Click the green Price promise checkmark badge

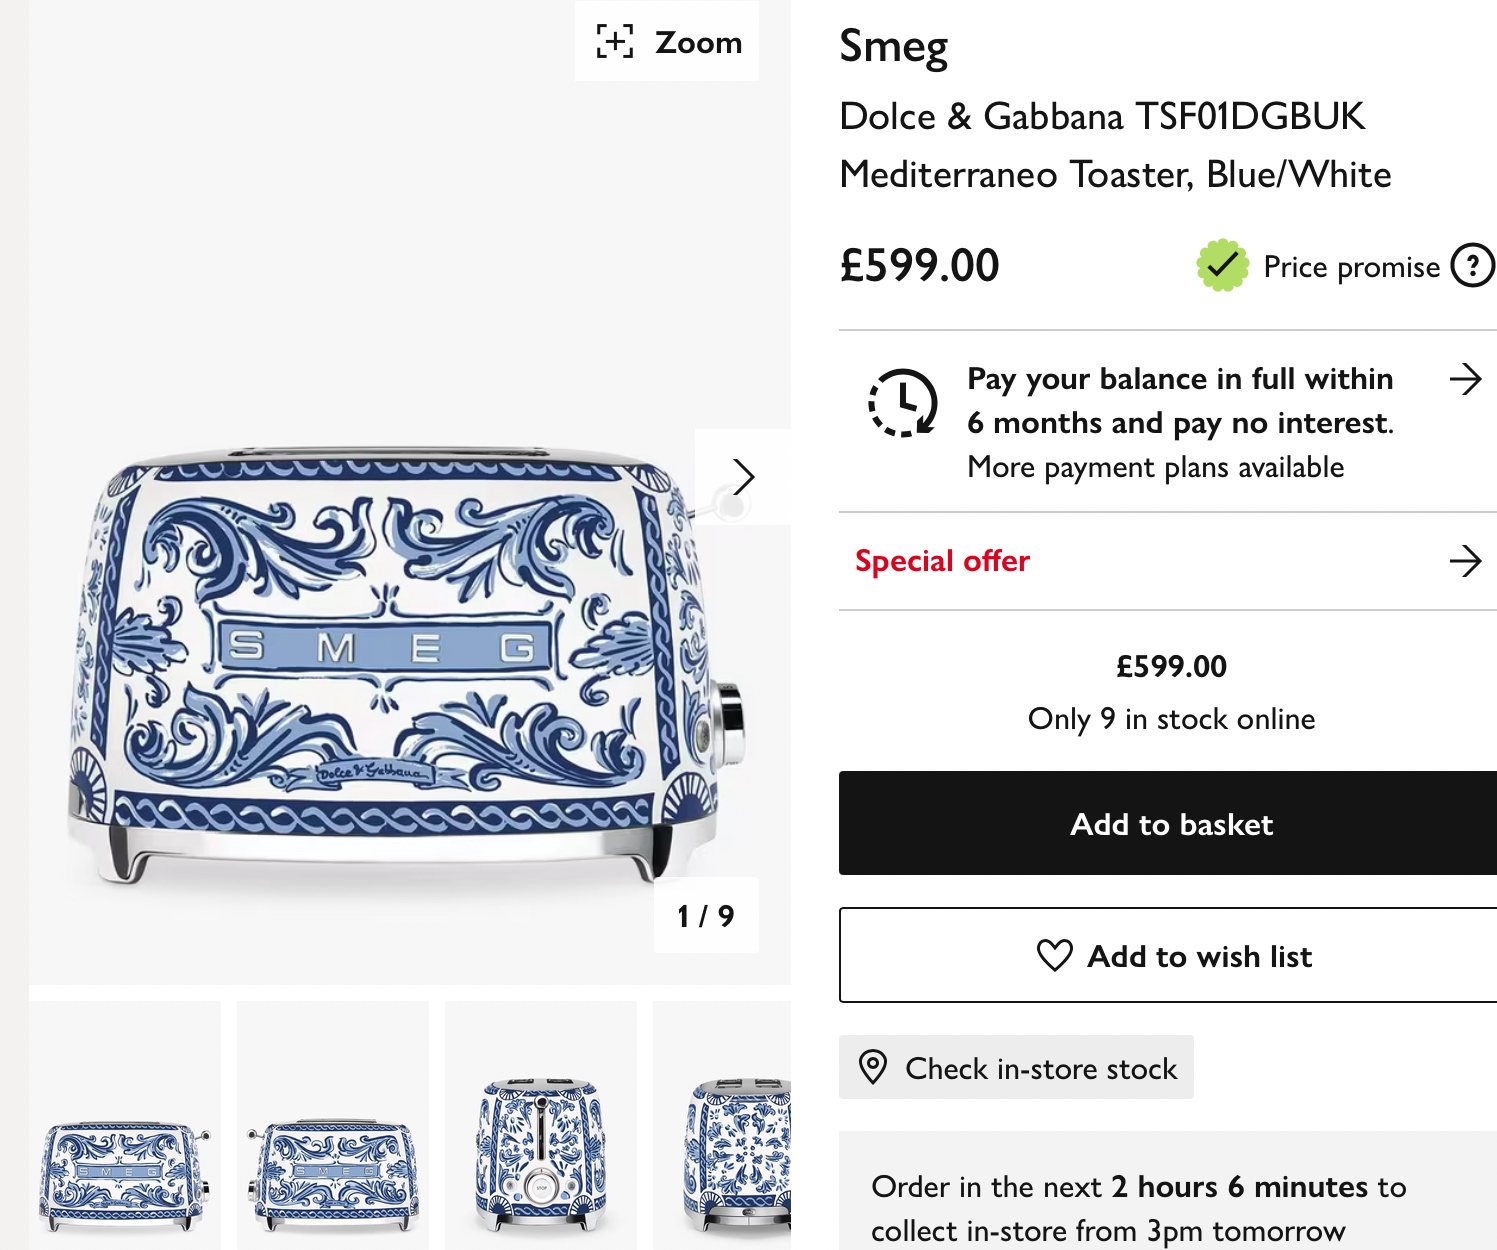(1222, 266)
